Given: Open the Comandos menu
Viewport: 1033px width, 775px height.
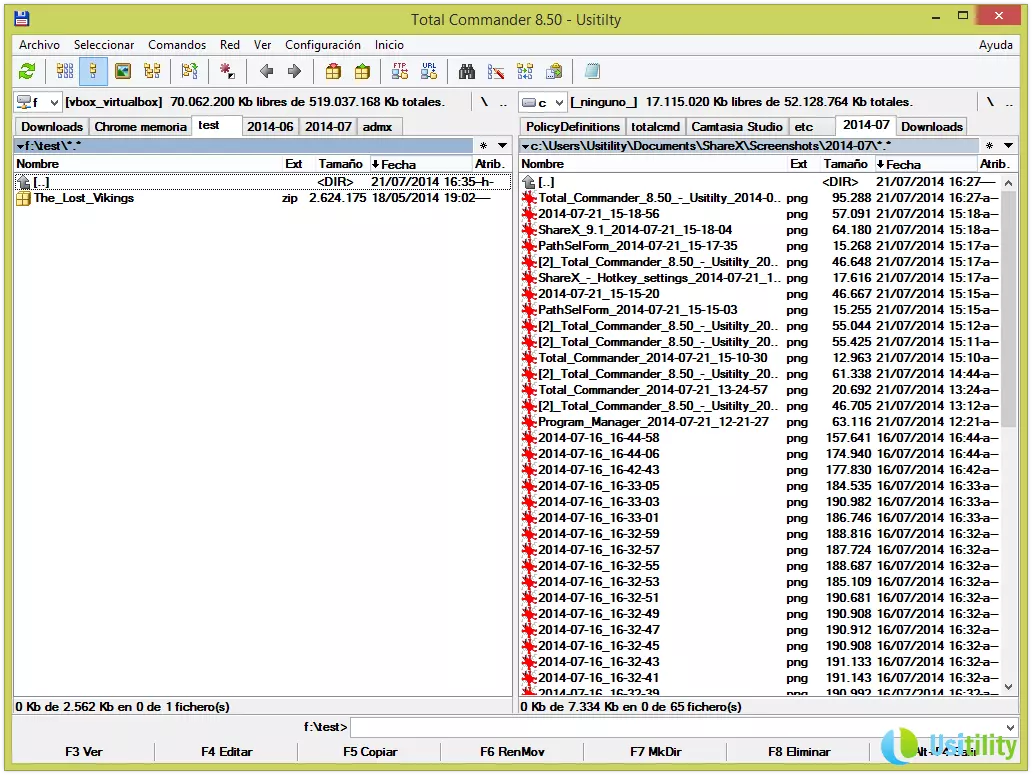Looking at the screenshot, I should point(177,45).
